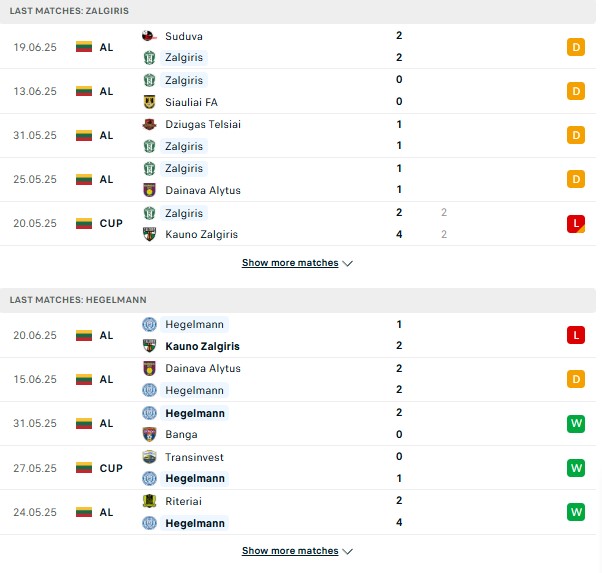This screenshot has width=602, height=573.
Task: Click the red loss badge on 20.05.25 match
Action: [576, 224]
